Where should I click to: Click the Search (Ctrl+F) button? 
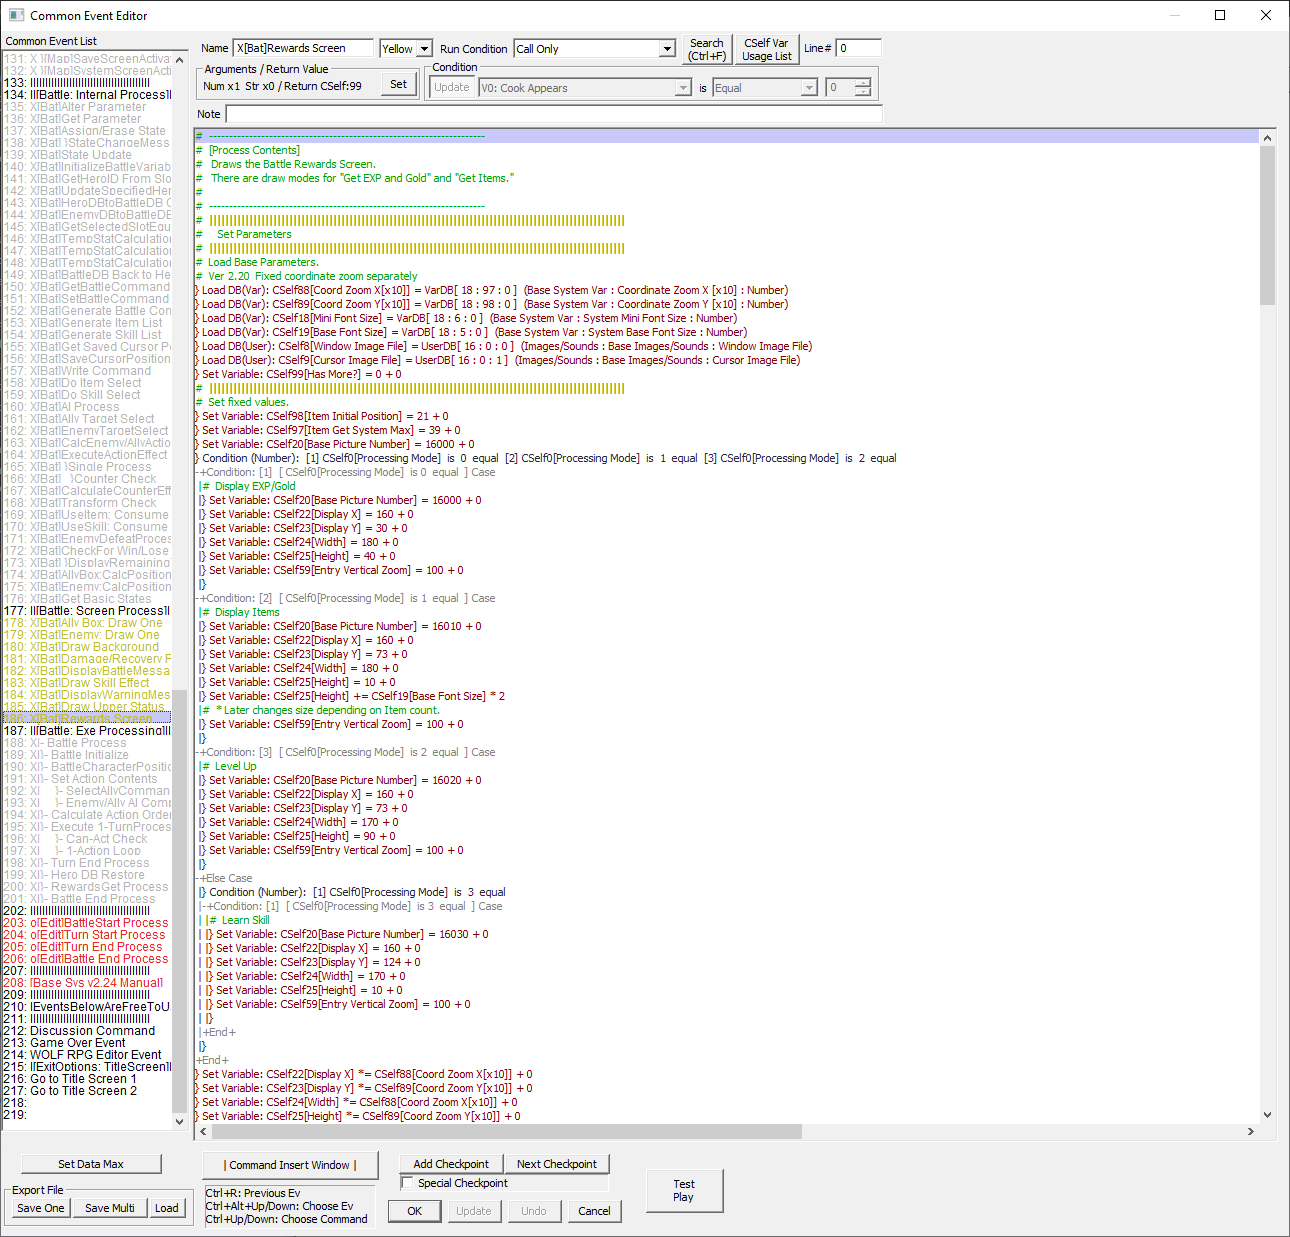707,49
